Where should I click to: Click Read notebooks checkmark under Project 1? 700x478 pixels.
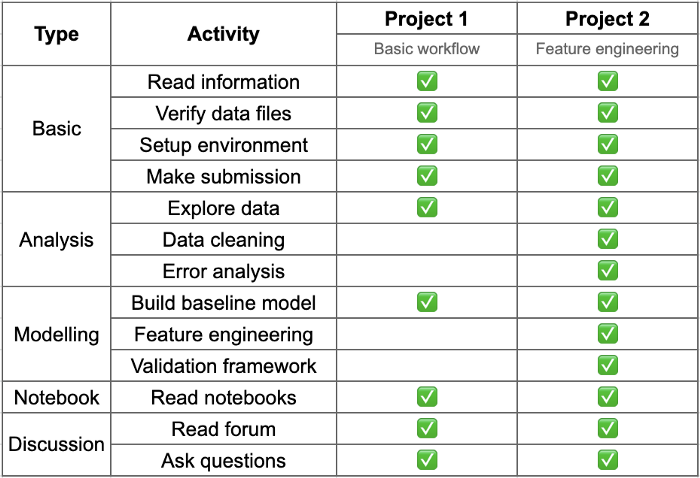(427, 397)
